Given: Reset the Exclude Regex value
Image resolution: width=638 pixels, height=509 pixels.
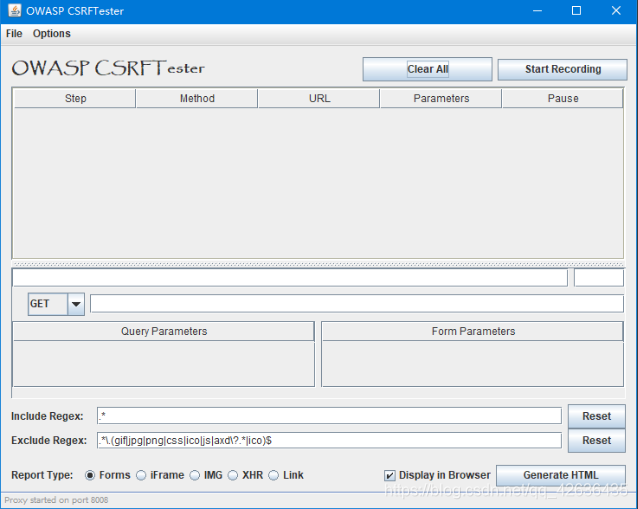Looking at the screenshot, I should [596, 440].
